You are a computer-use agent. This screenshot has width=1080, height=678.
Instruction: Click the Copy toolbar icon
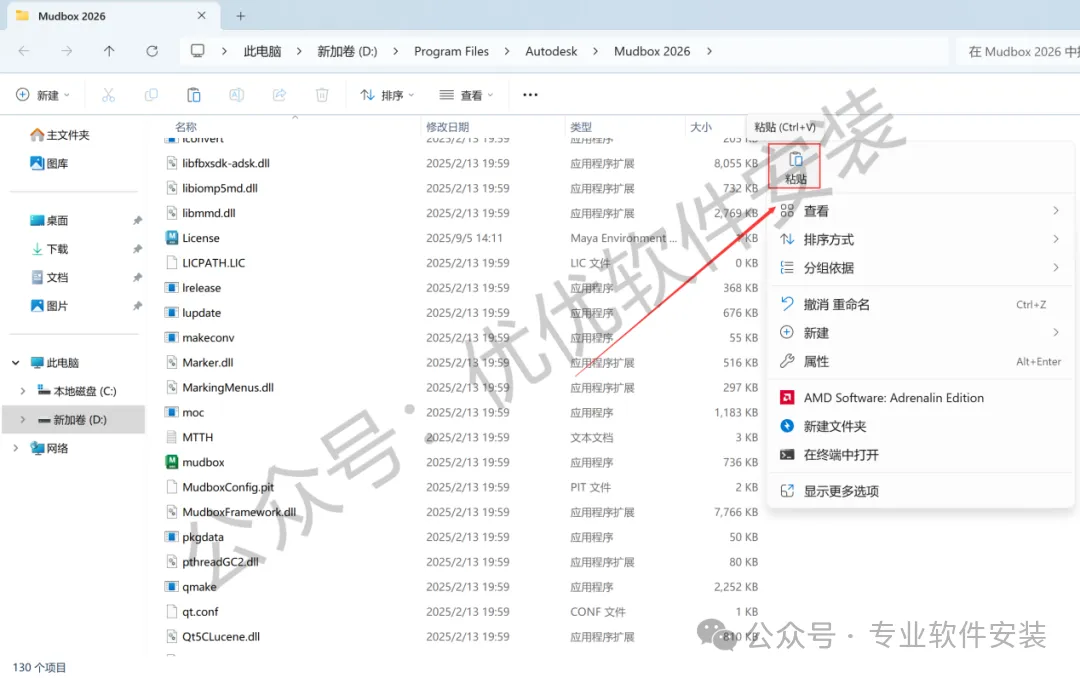point(151,95)
